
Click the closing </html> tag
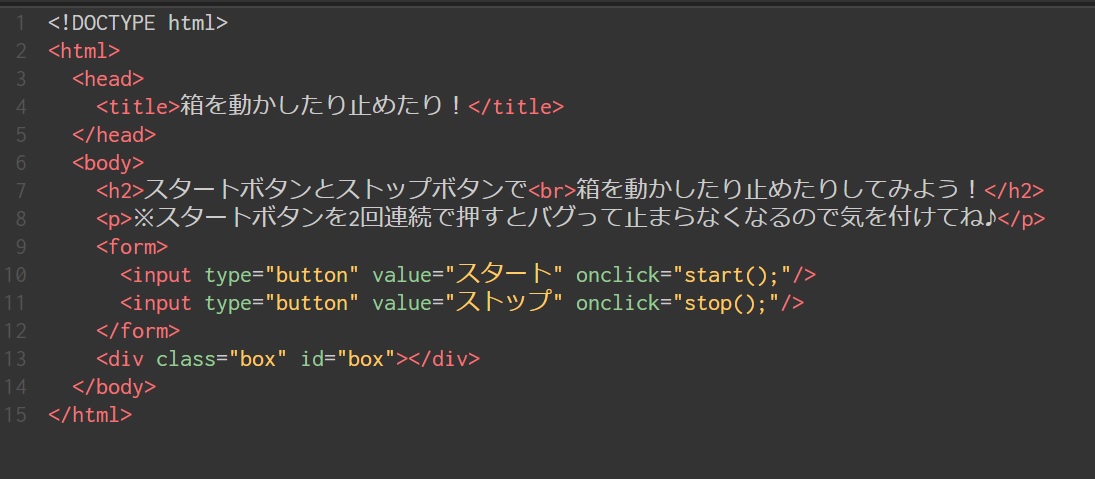pyautogui.click(x=90, y=414)
